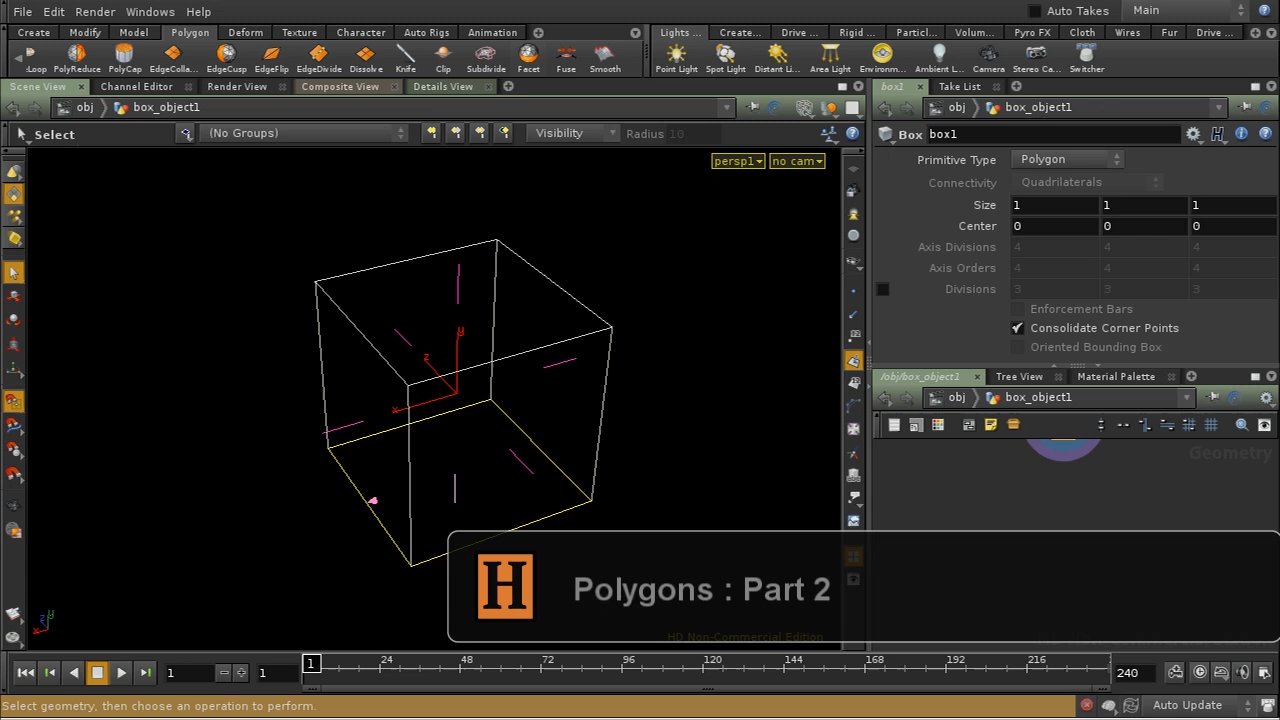
Task: Open the Visibility dropdown
Action: [572, 133]
